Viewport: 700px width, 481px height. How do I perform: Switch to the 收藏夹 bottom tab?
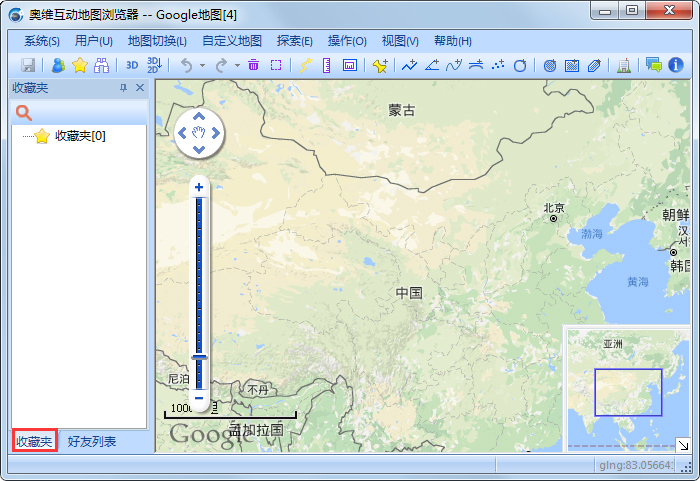(x=34, y=441)
